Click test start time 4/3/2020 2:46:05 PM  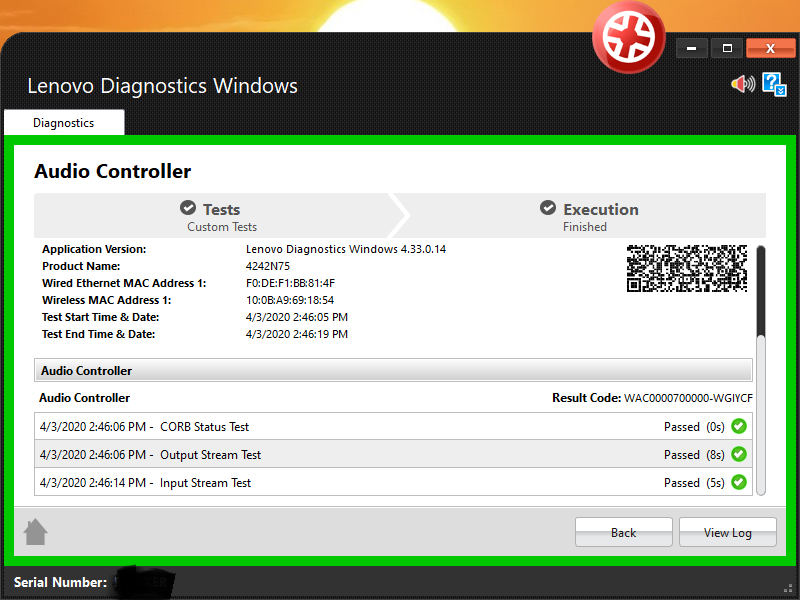tap(297, 317)
